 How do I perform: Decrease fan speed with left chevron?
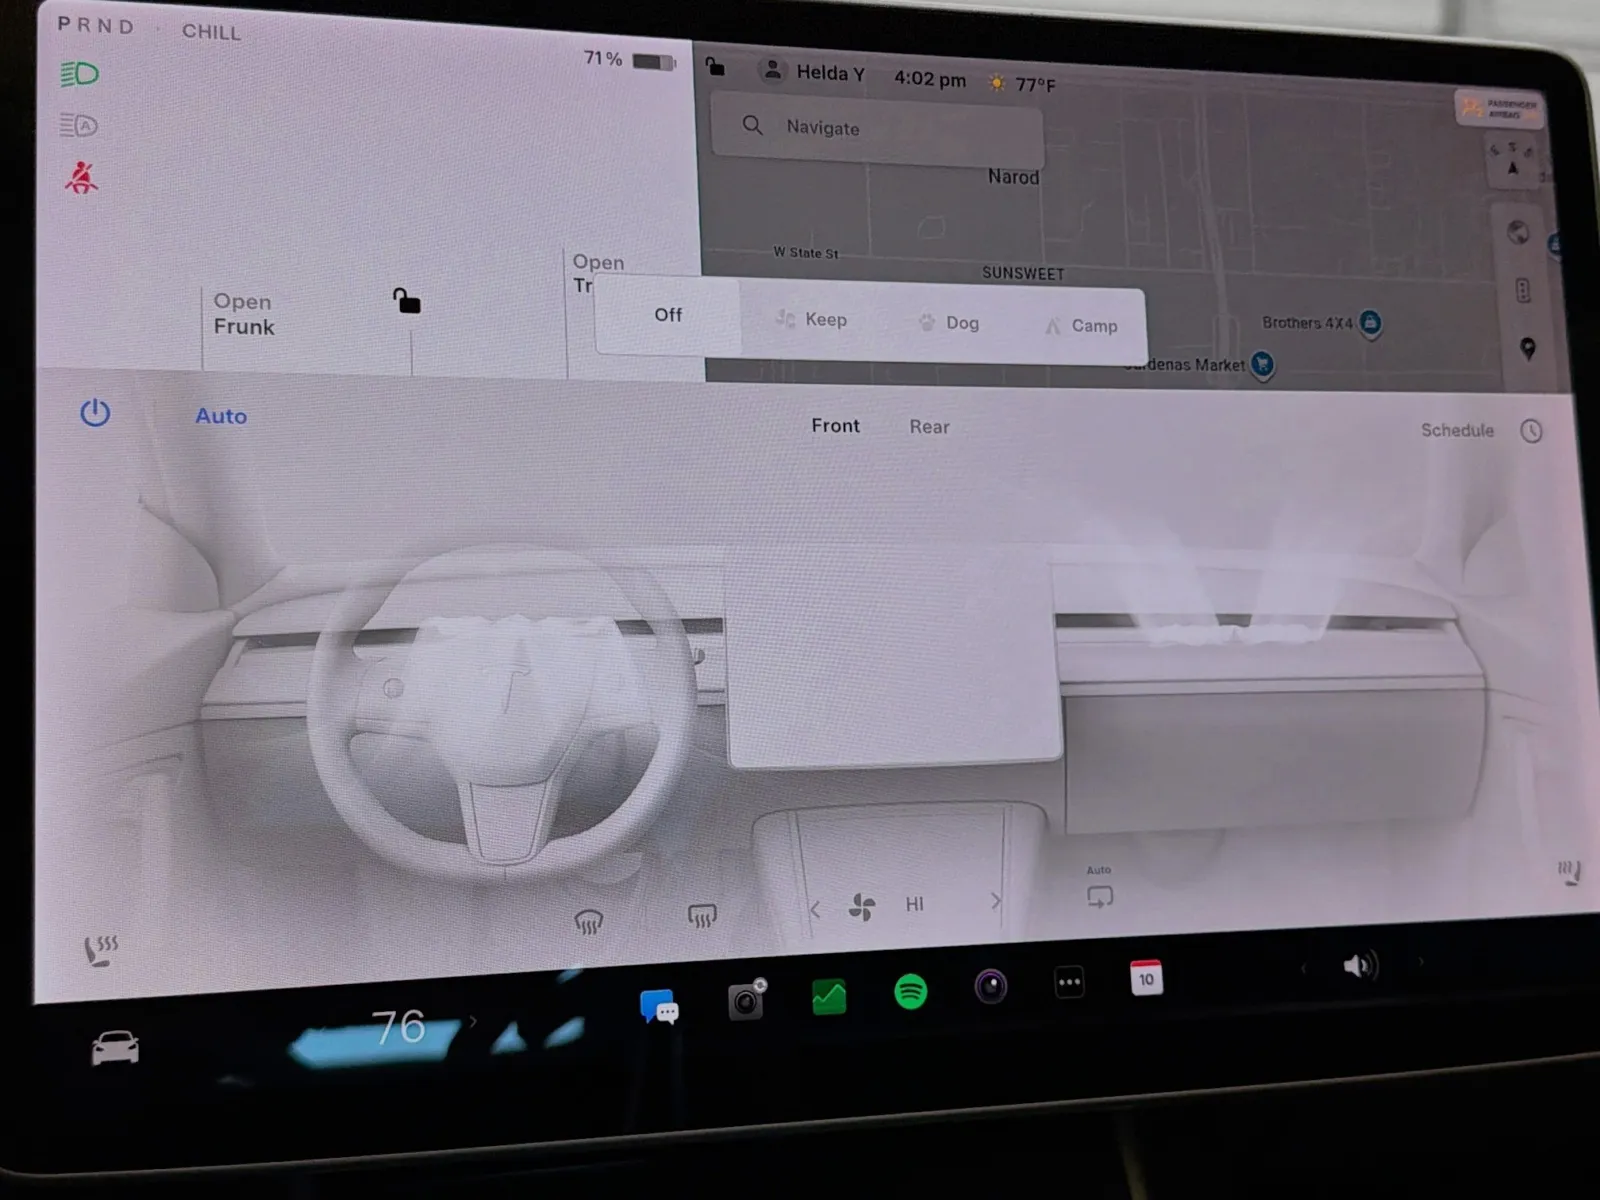[815, 909]
